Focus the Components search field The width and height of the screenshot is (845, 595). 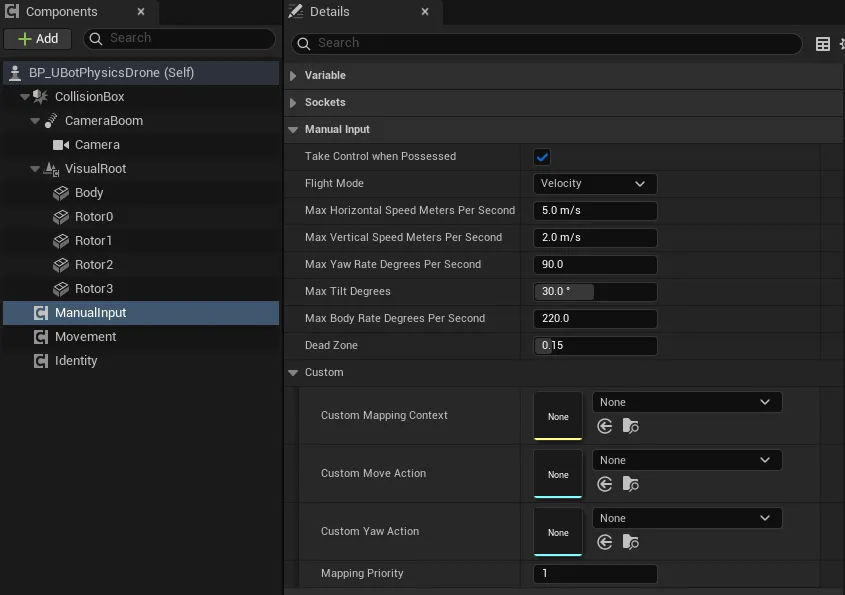click(179, 38)
